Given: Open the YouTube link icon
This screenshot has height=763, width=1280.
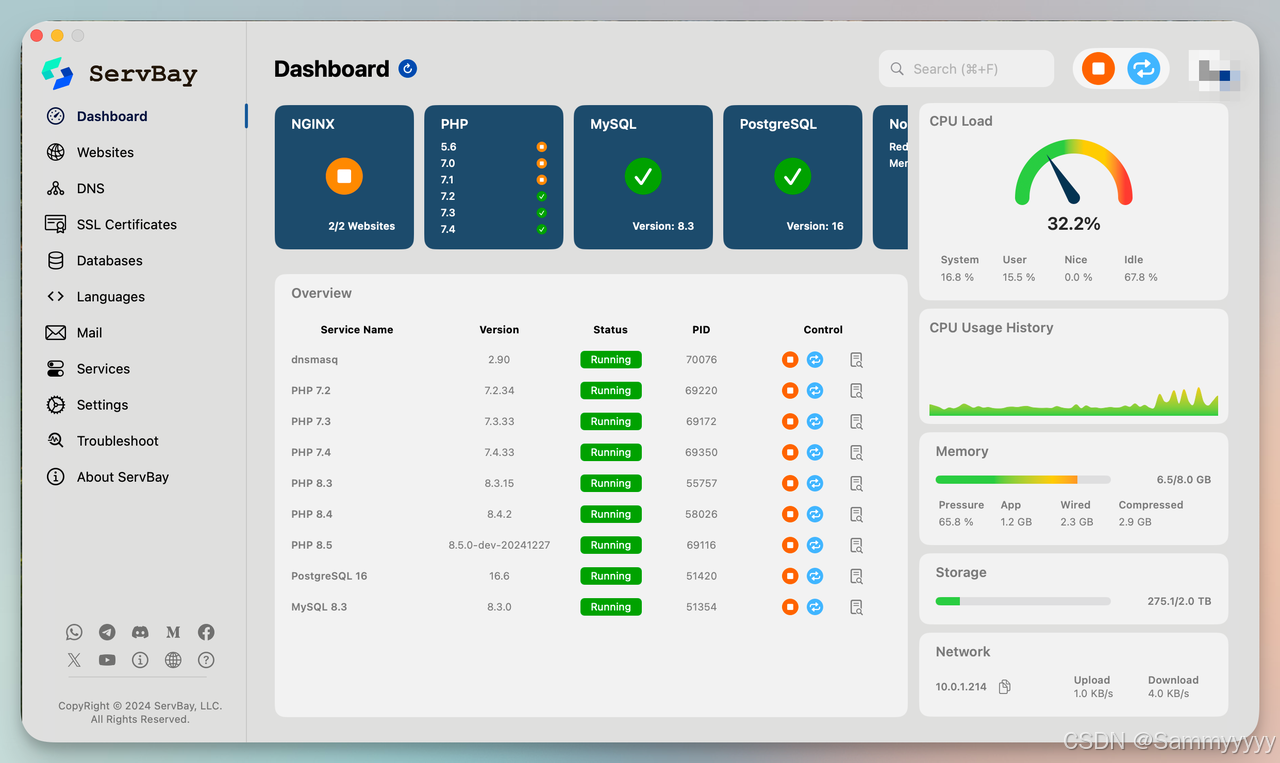Looking at the screenshot, I should click(x=107, y=660).
